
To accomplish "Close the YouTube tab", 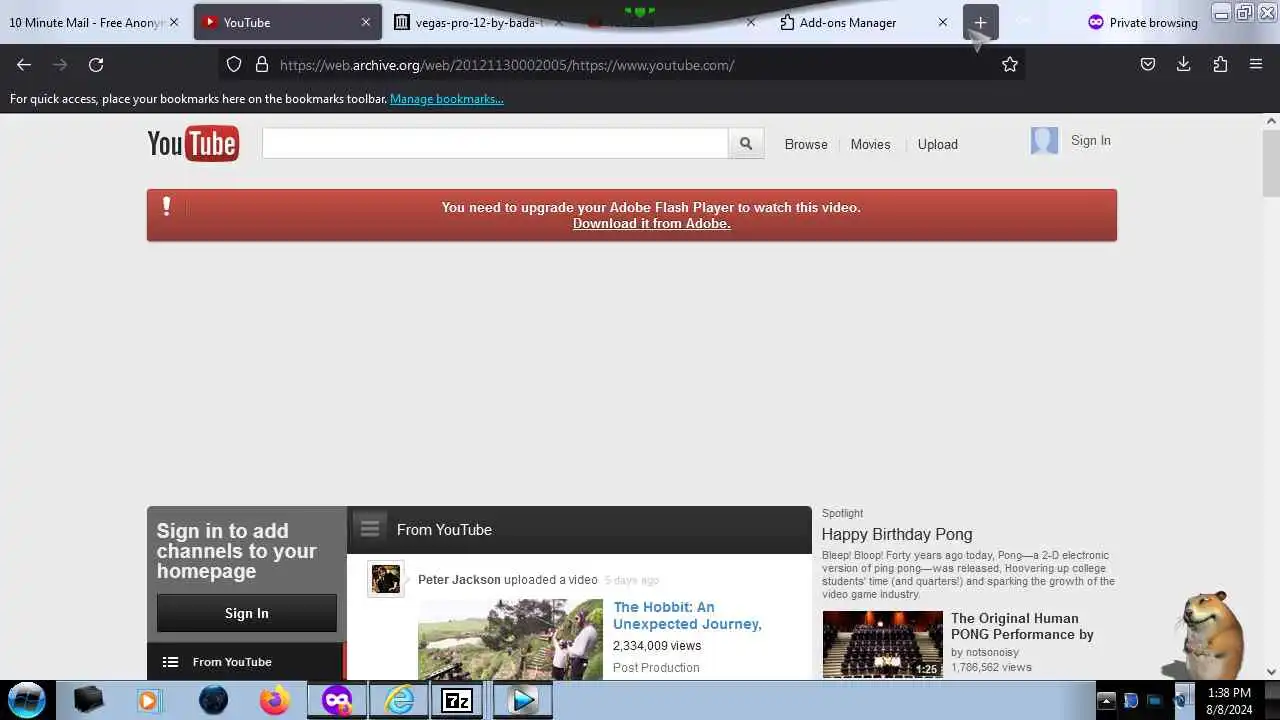I will (365, 22).
